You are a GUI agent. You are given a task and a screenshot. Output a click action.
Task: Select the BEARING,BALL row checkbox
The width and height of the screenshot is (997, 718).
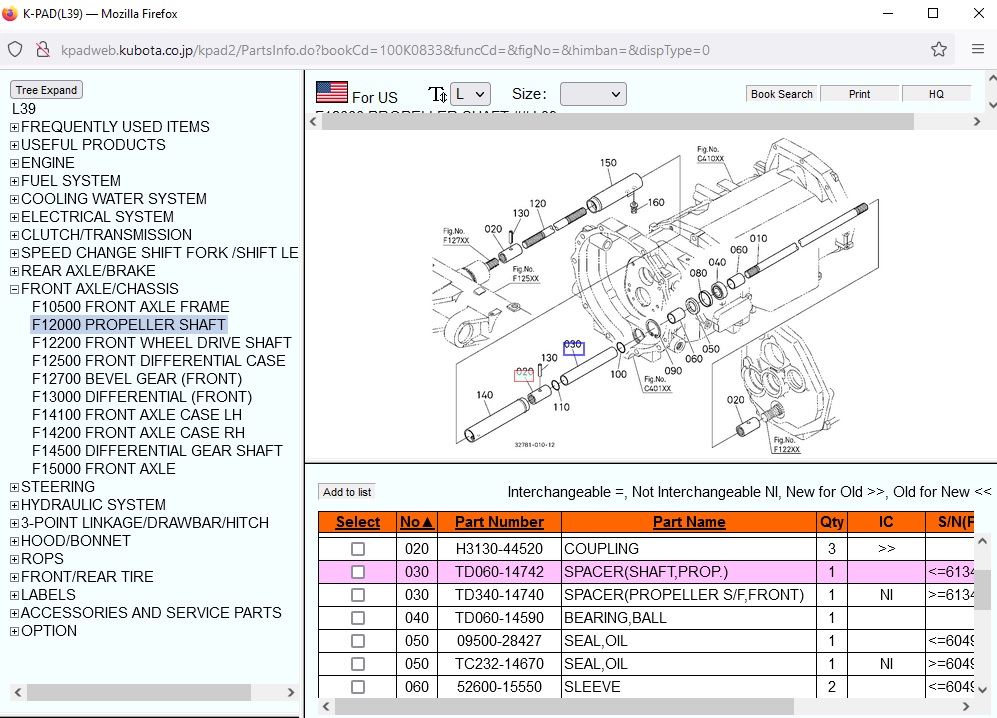coord(358,618)
